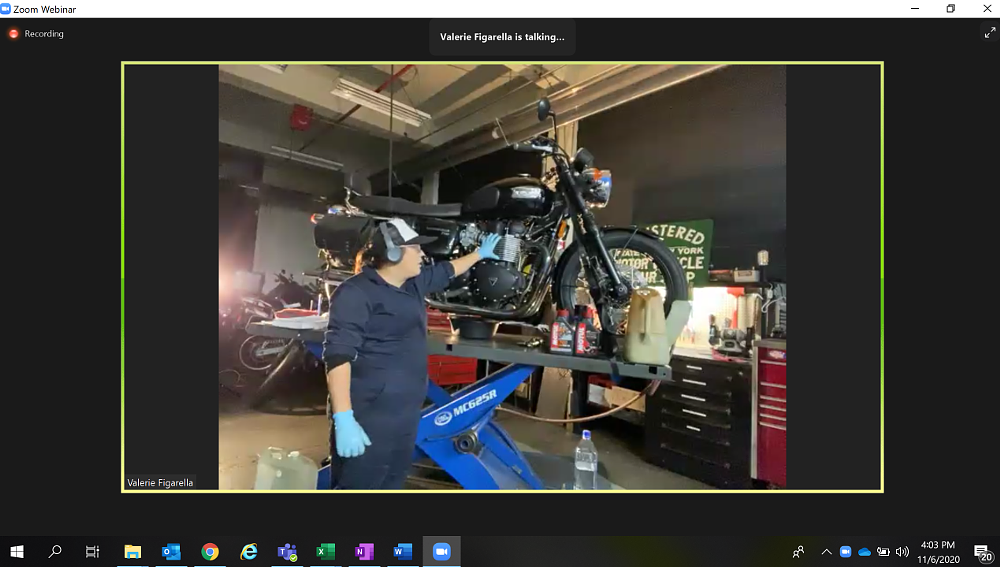Open the clock showing 4:03 PM
The image size is (1000, 567).
(x=938, y=552)
